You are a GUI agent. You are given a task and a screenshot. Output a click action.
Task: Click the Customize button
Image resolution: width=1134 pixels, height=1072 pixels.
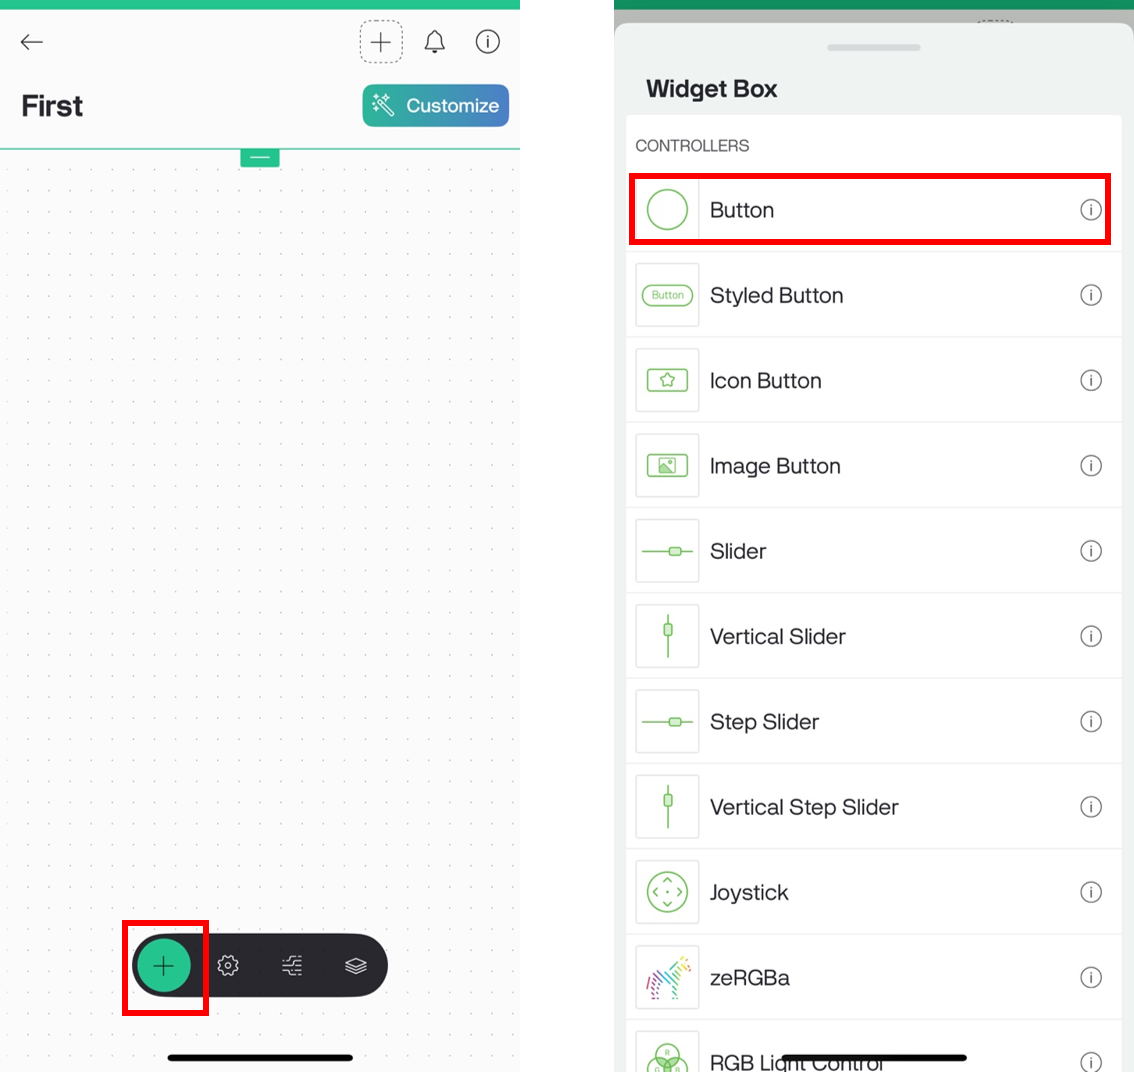[435, 106]
